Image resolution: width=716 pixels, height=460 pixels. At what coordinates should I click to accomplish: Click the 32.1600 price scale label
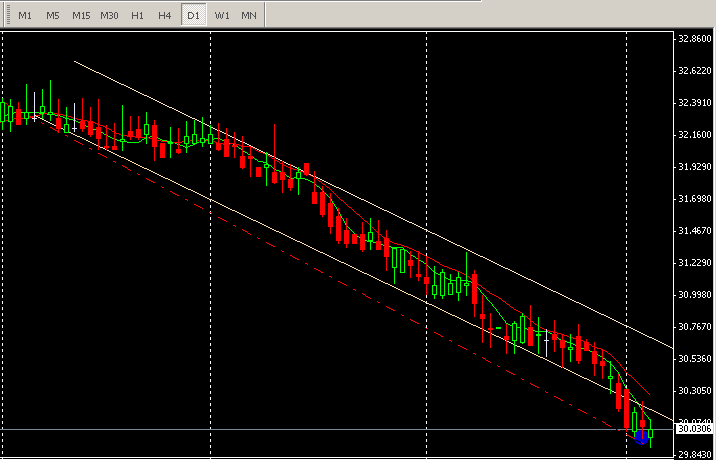pos(695,135)
